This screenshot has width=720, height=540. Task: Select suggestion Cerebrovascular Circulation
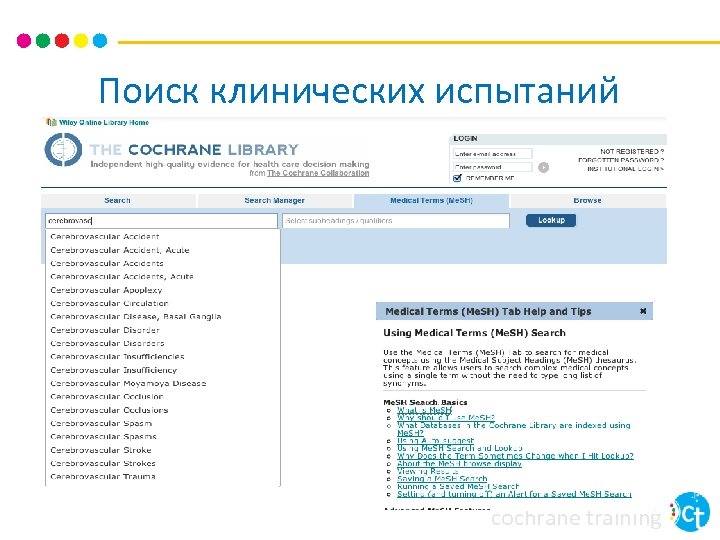[x=109, y=304]
